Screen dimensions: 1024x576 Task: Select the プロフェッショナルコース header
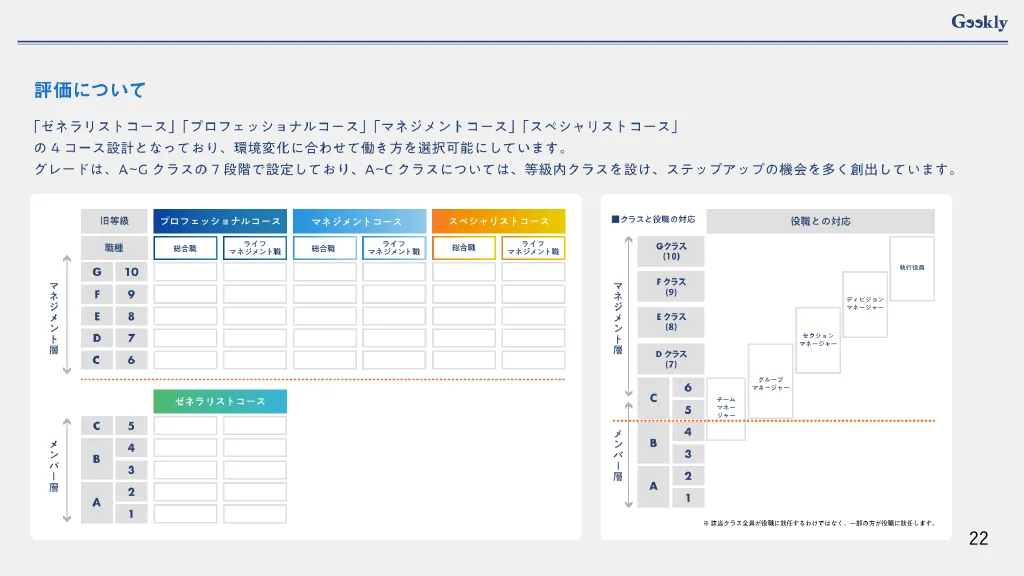point(220,221)
